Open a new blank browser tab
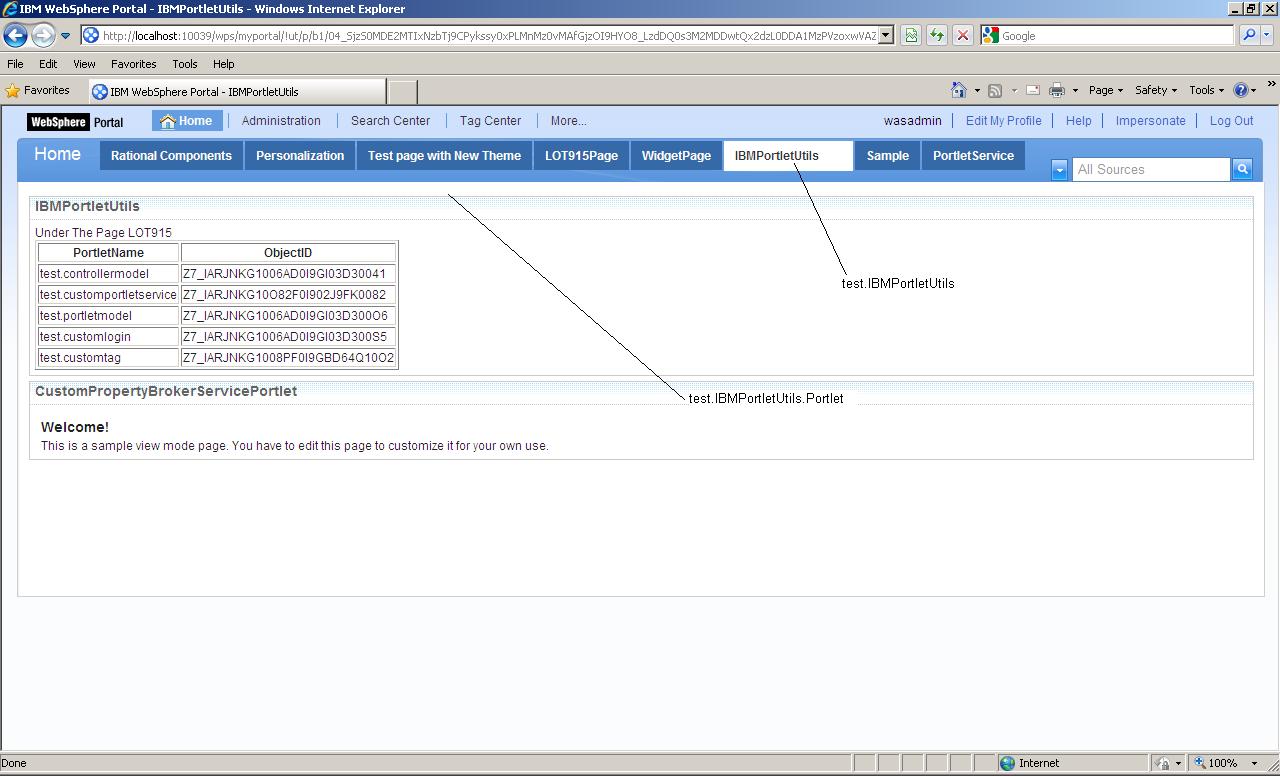1280x776 pixels. 402,91
